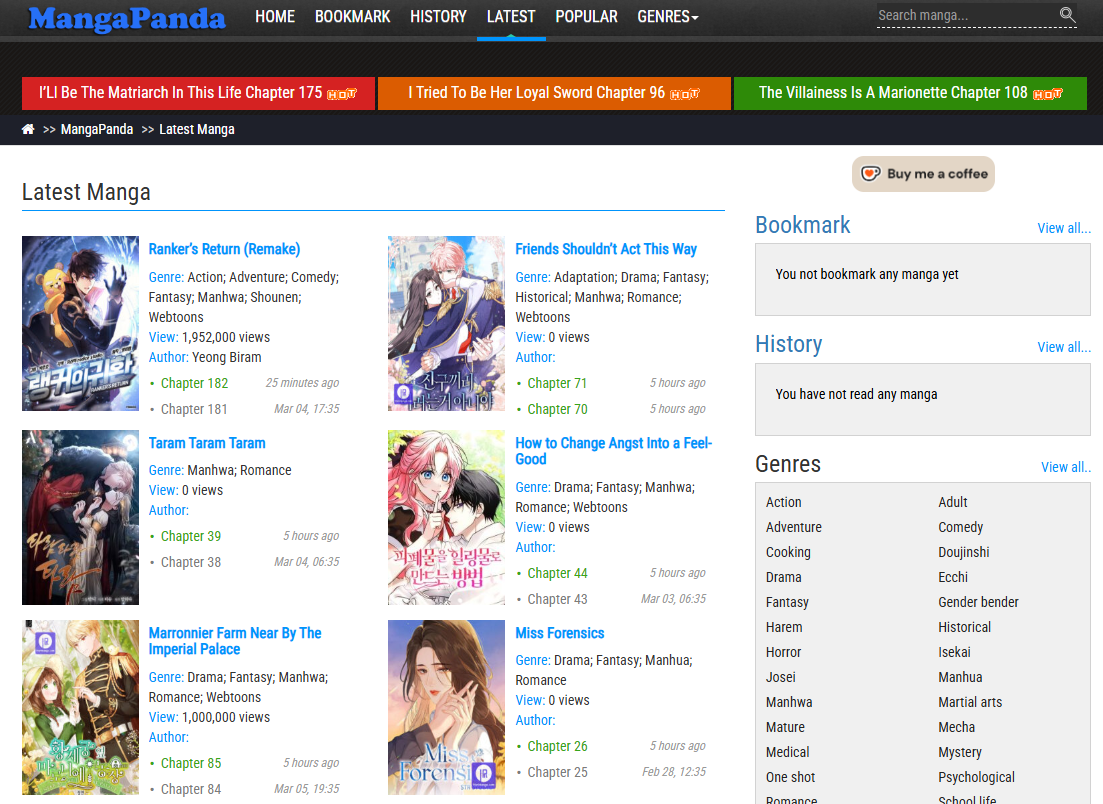View all bookmarks

point(1063,228)
